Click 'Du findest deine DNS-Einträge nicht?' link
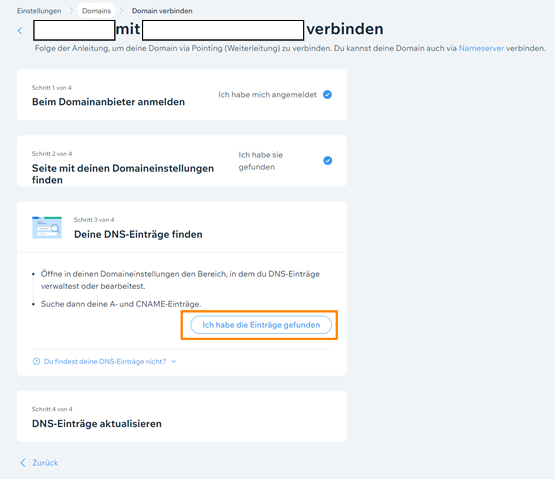This screenshot has width=555, height=479. pos(105,361)
